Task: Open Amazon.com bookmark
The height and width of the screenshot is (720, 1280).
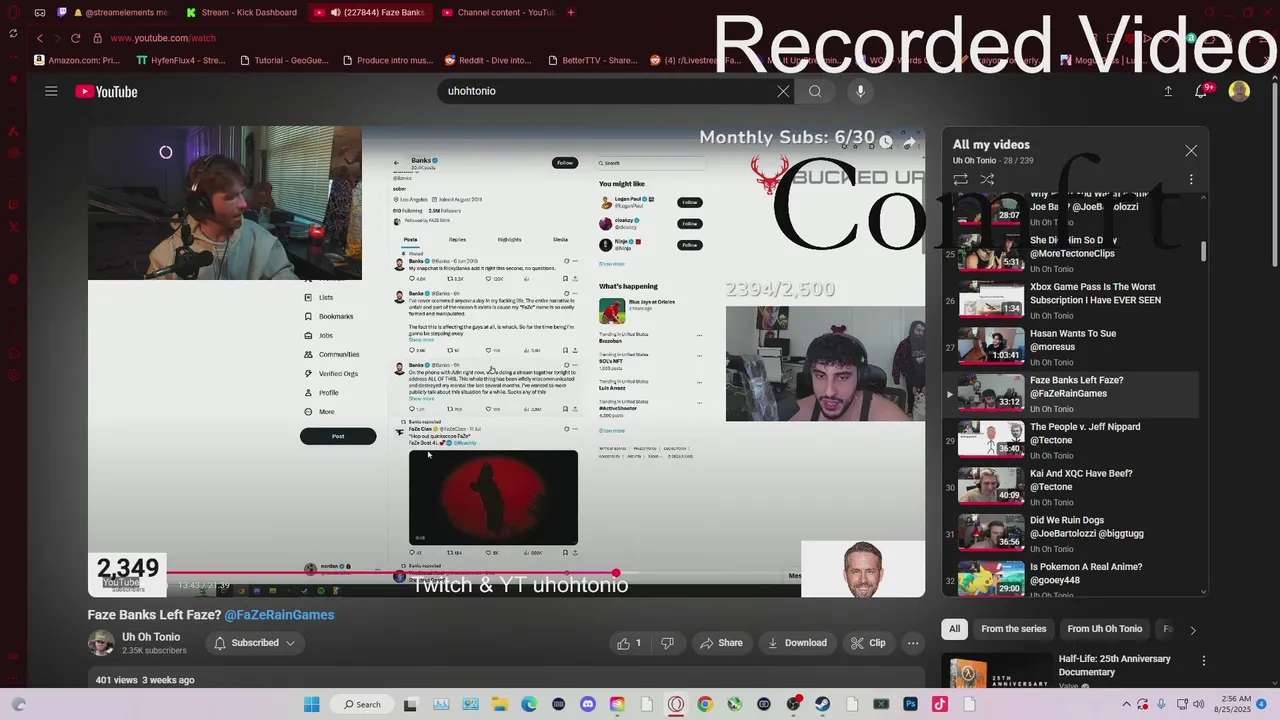Action: coord(77,60)
